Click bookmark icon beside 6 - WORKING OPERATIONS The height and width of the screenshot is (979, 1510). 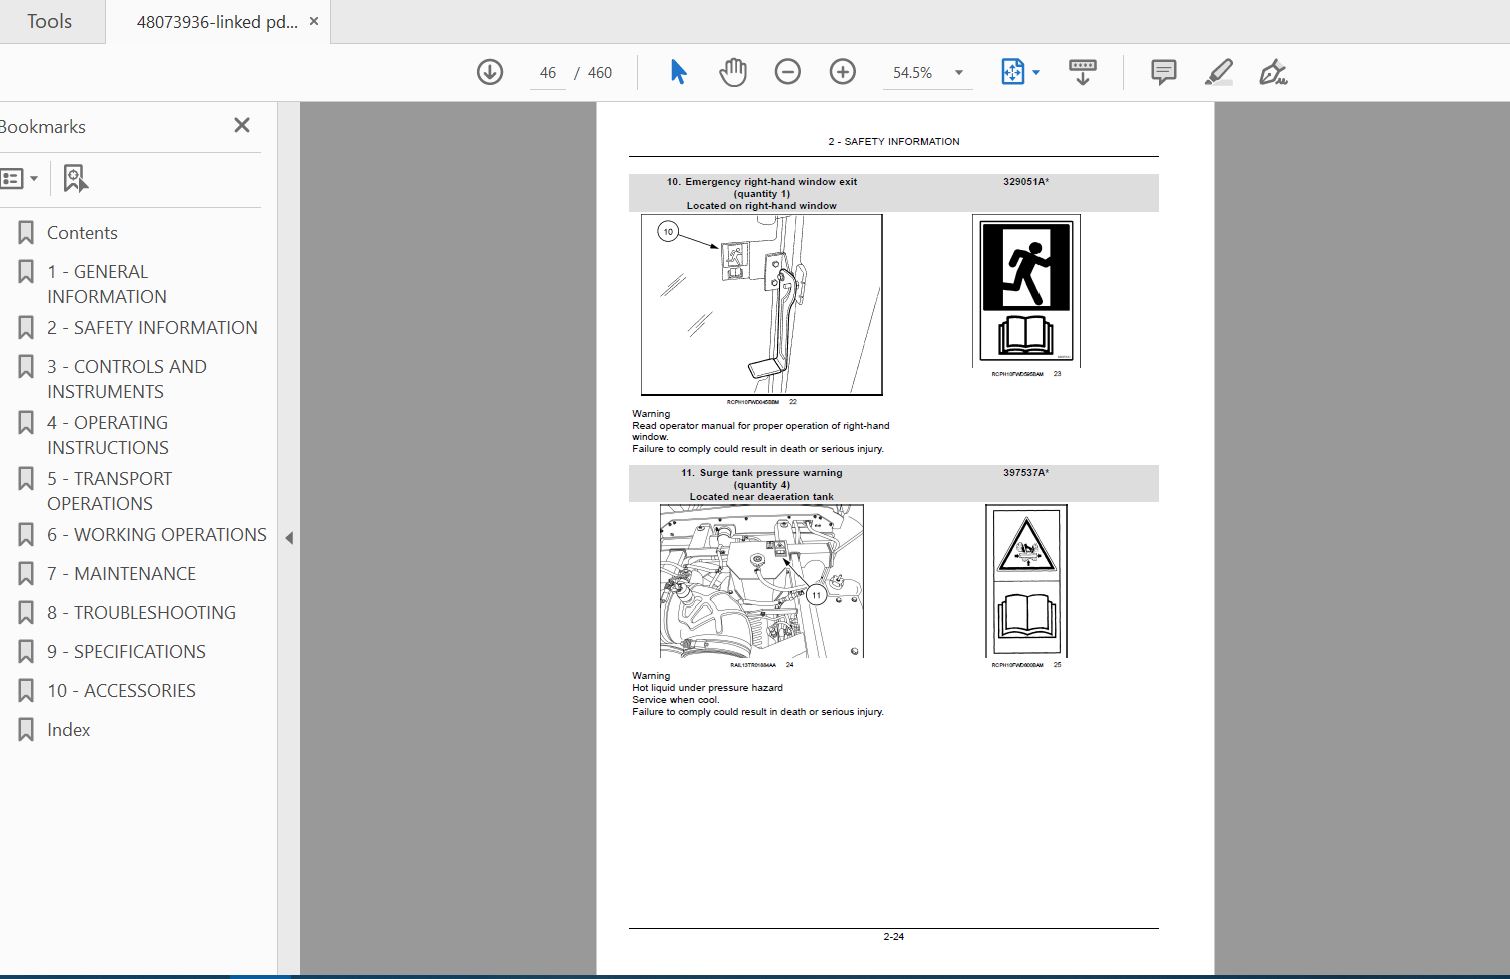[26, 535]
